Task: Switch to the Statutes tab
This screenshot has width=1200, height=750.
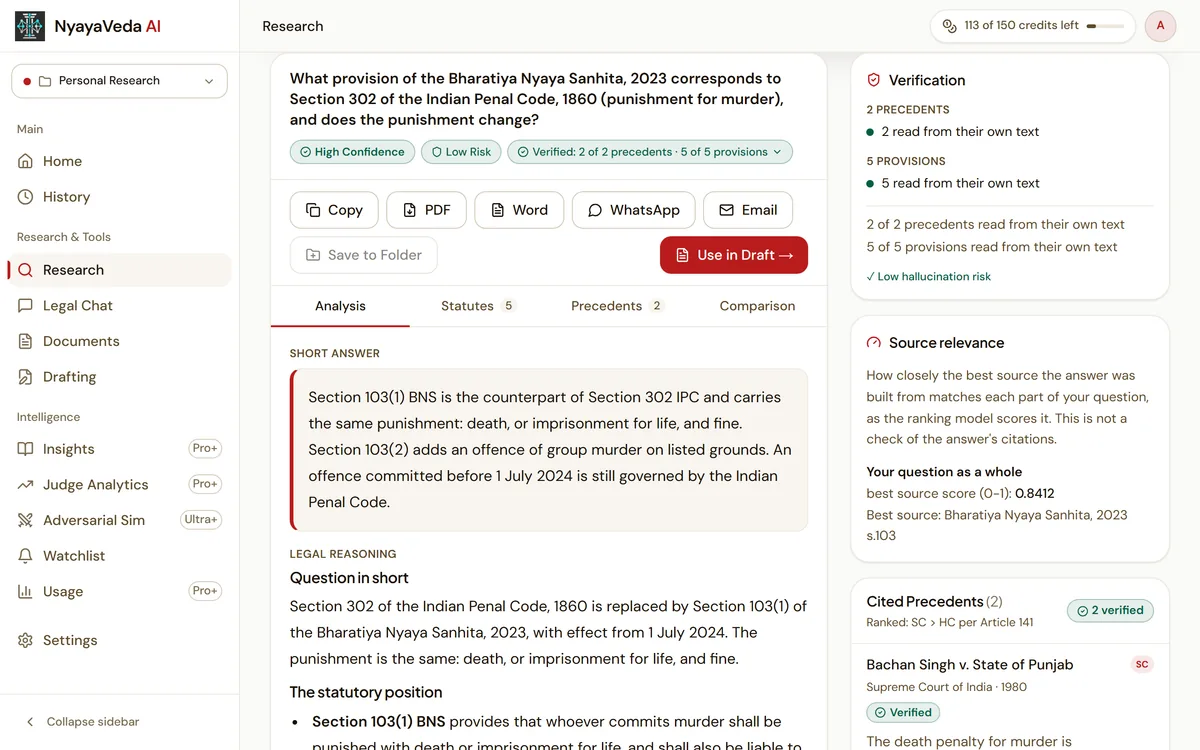Action: click(478, 306)
